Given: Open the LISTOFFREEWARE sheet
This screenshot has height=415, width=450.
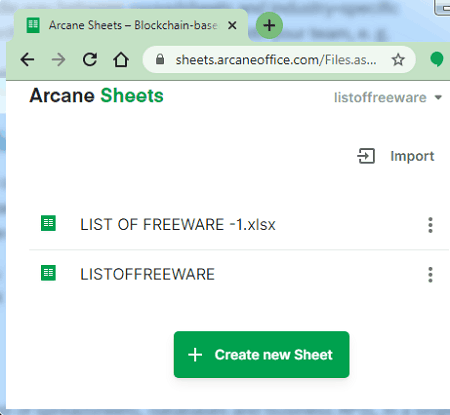Looking at the screenshot, I should coord(147,274).
